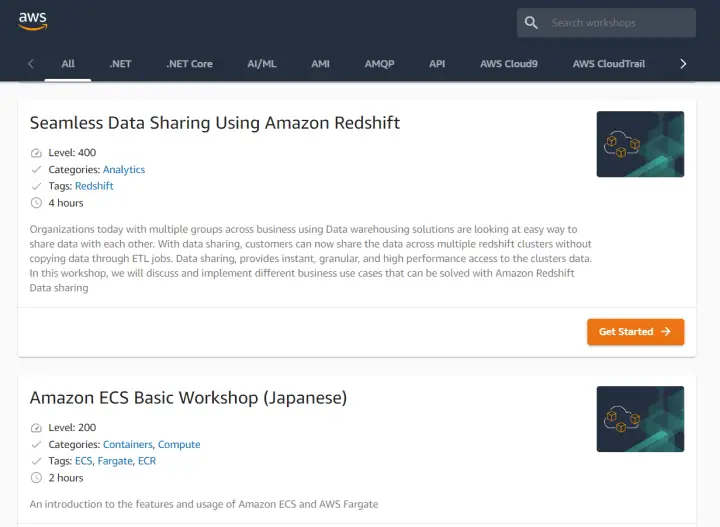Screen dimensions: 720x527
Task: Click the Redshift workshop thumbnail image
Action: 640,144
